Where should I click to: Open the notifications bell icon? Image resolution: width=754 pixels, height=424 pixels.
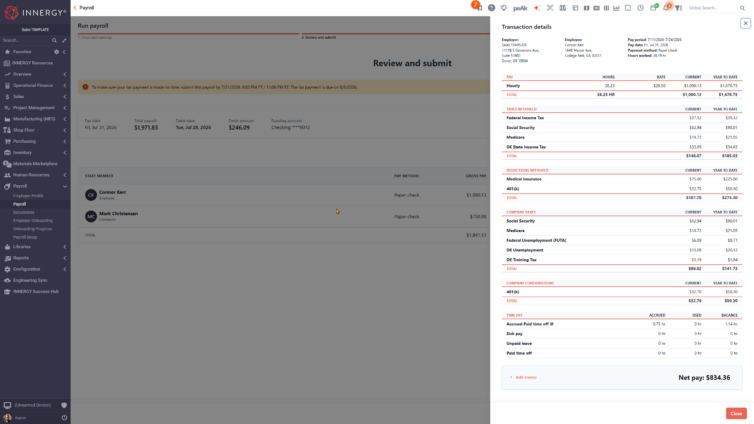coord(666,7)
